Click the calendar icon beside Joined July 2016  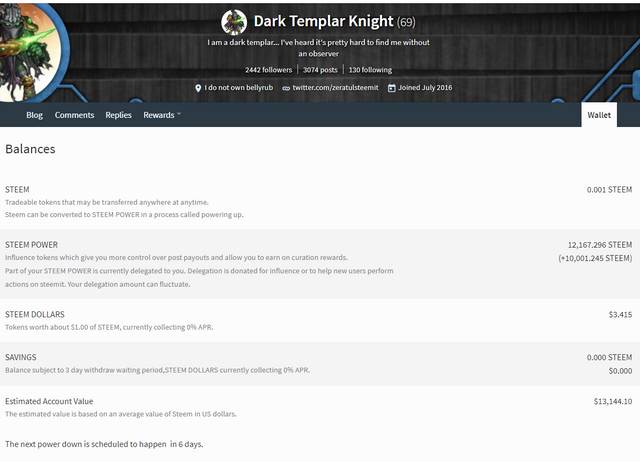391,88
